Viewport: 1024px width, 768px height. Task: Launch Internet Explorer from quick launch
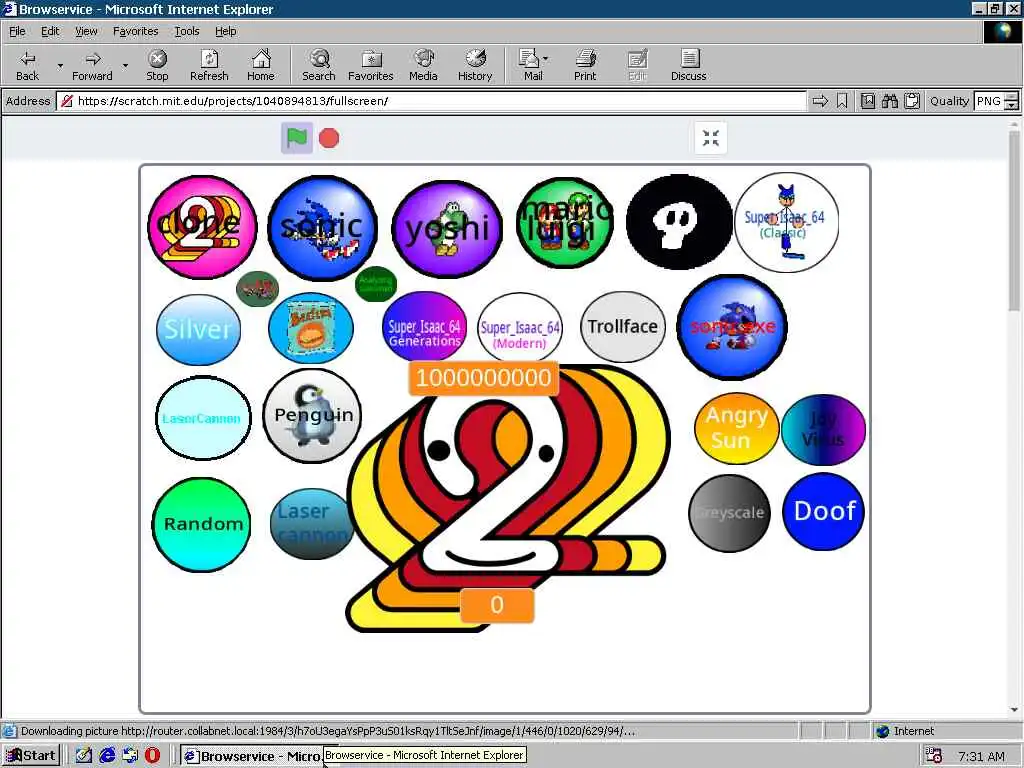click(107, 756)
